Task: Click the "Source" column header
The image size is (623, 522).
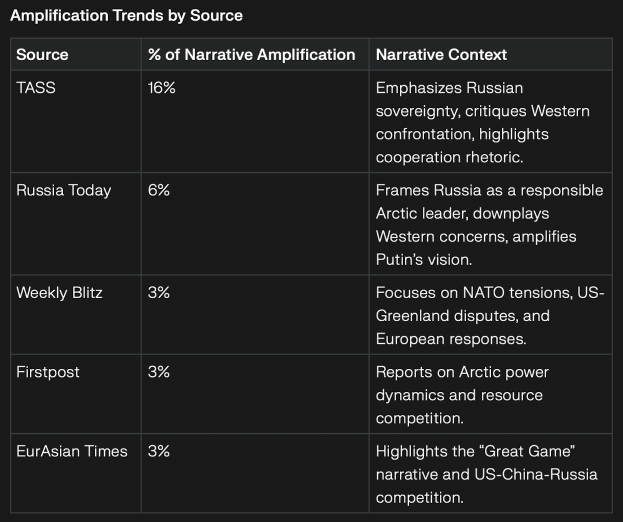Action: point(42,55)
